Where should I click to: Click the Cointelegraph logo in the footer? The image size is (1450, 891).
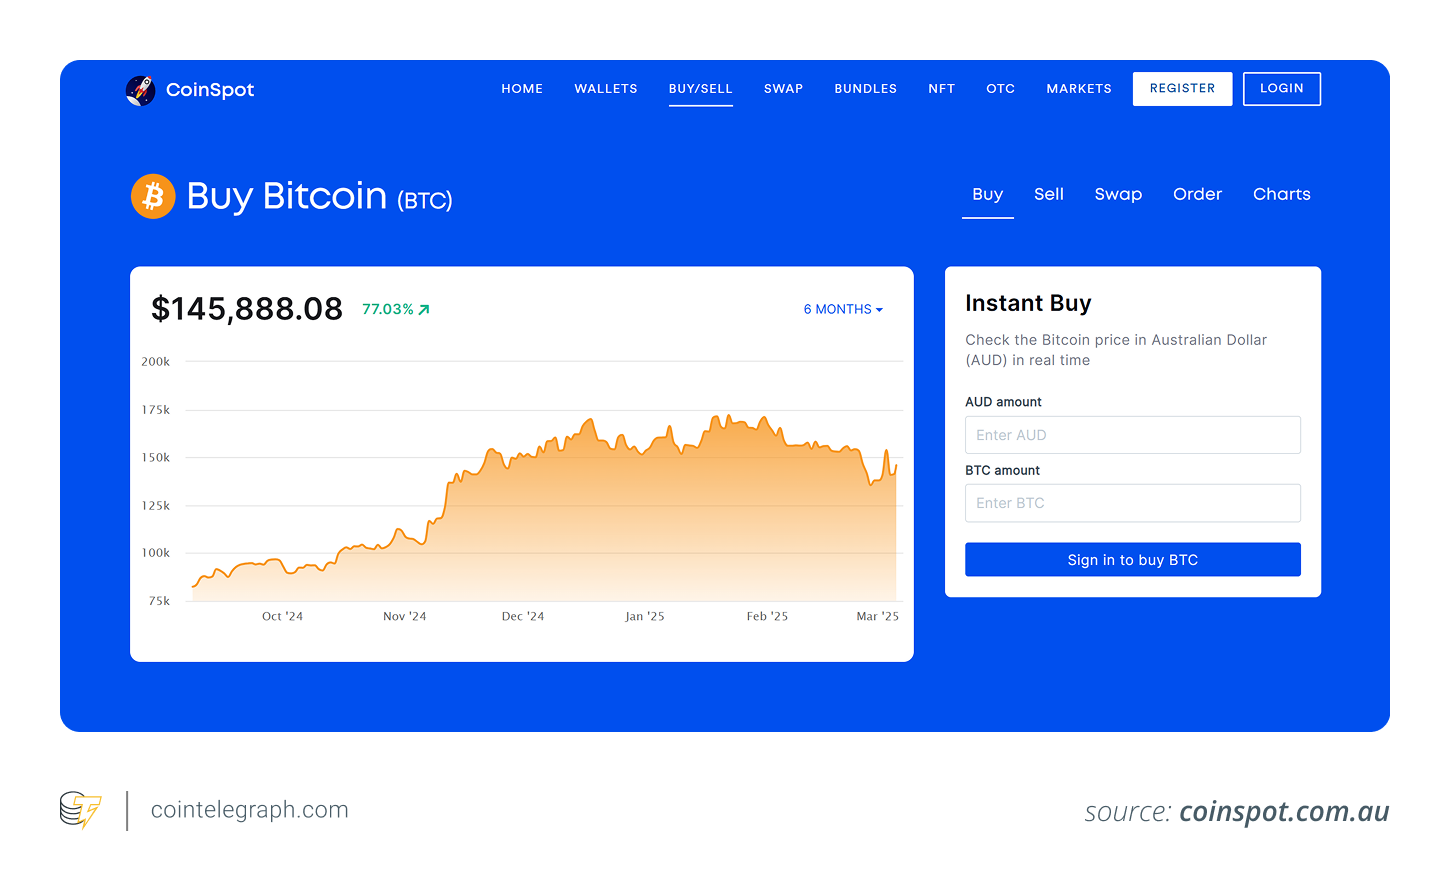(79, 810)
